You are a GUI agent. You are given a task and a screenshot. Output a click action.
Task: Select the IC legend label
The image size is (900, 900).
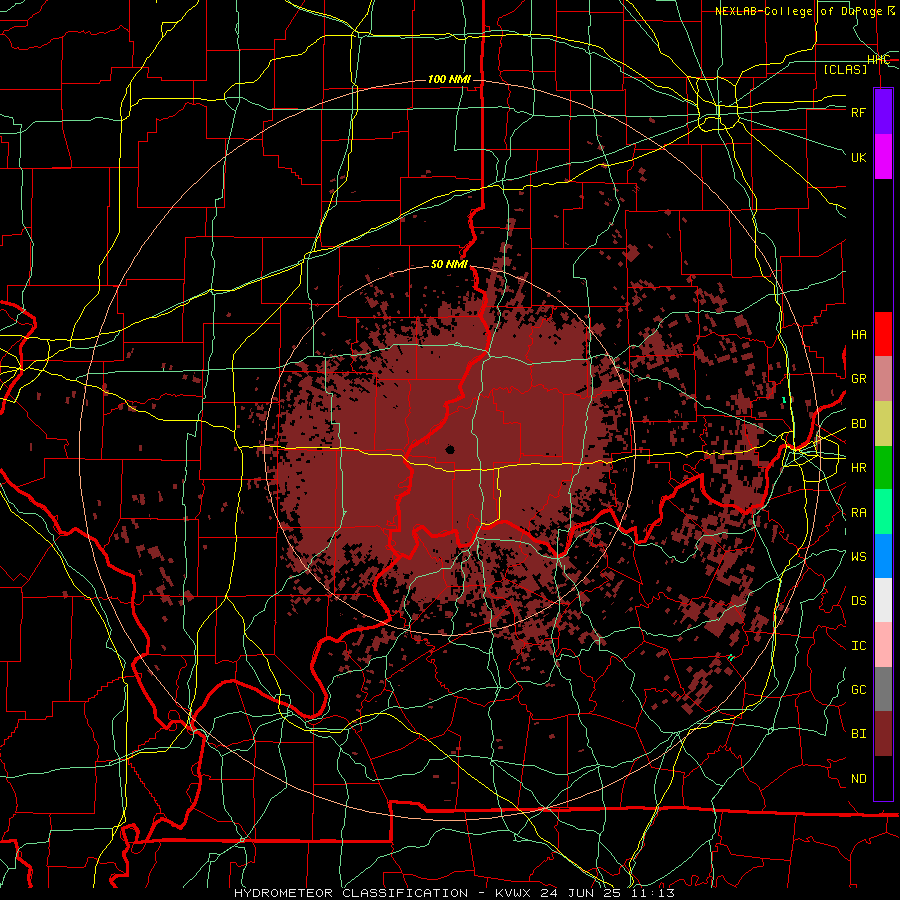859,646
